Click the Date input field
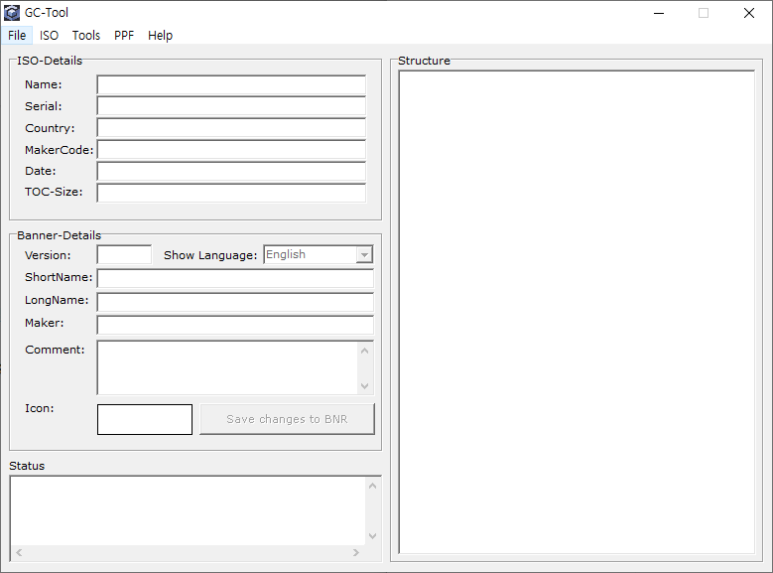Screen dimensions: 773x573 [x=231, y=171]
